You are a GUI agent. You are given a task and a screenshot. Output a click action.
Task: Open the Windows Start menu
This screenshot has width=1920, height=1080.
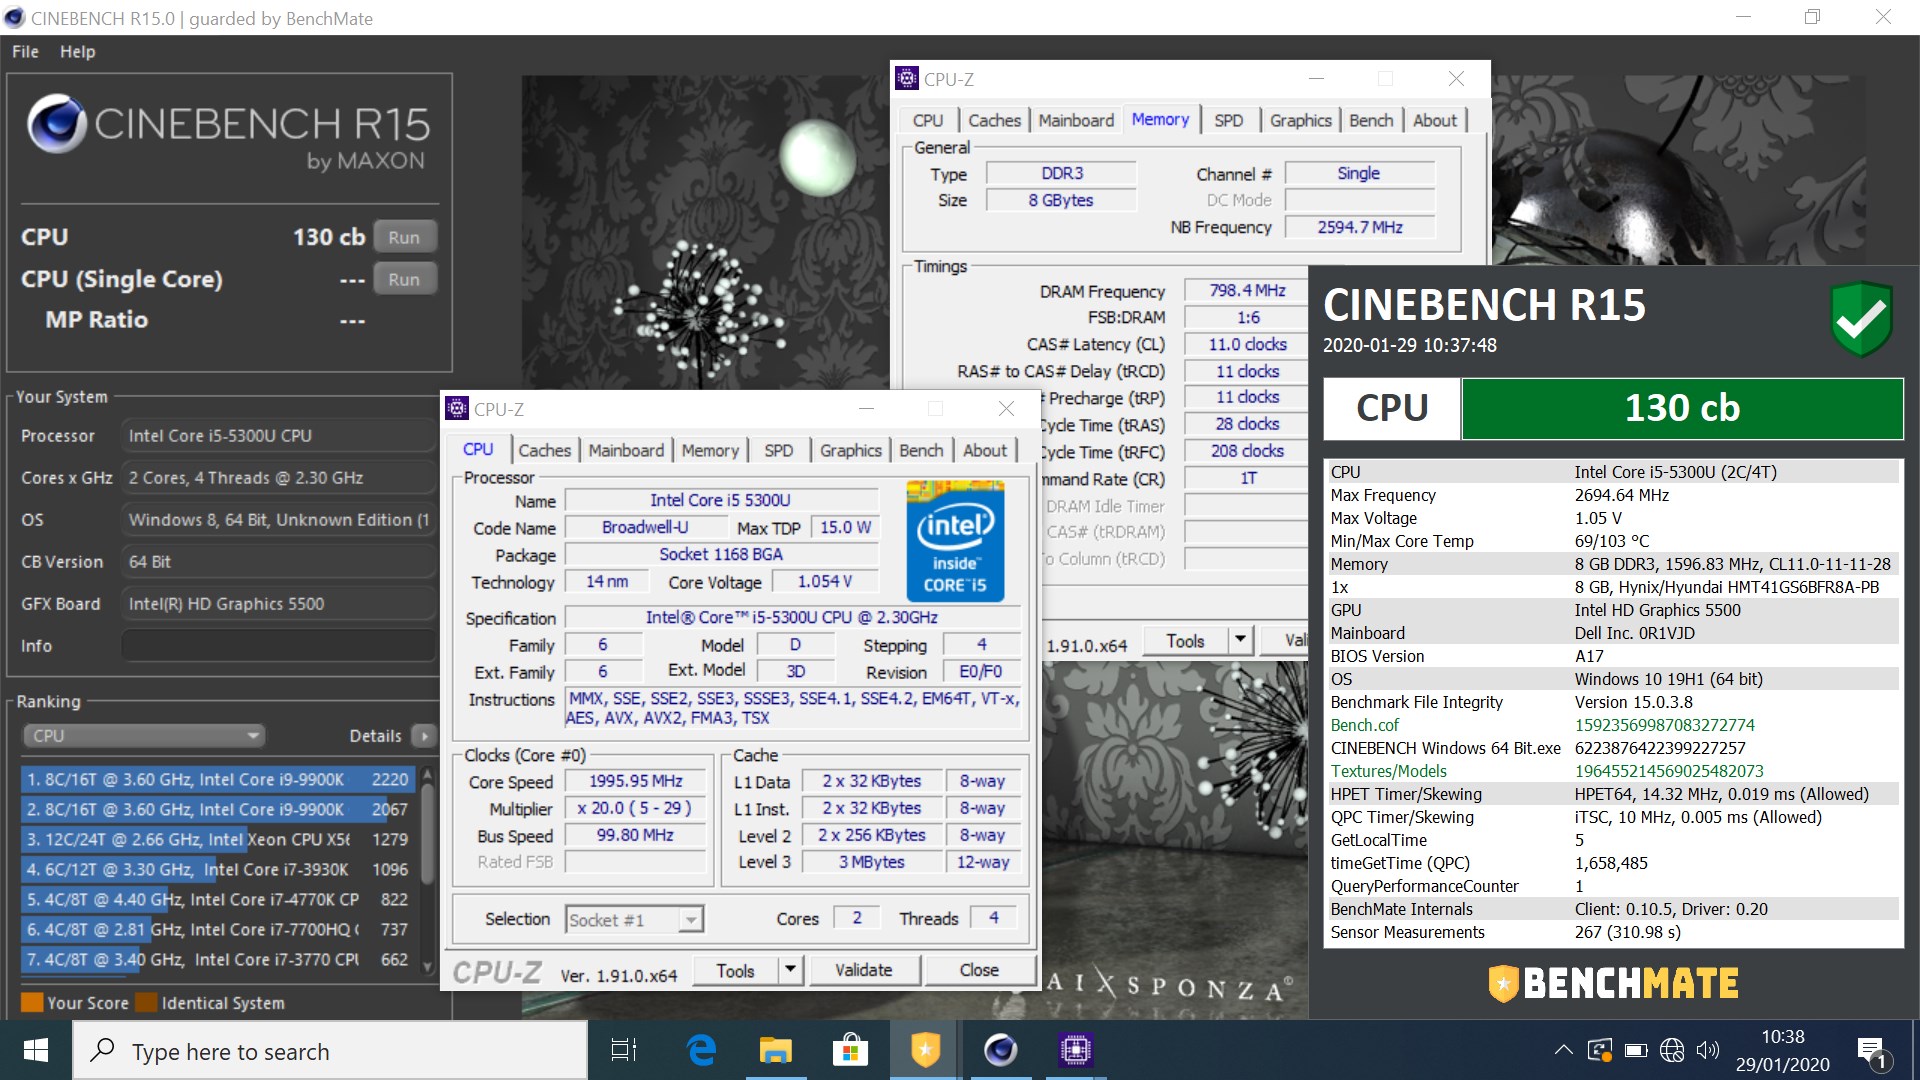click(x=36, y=1050)
